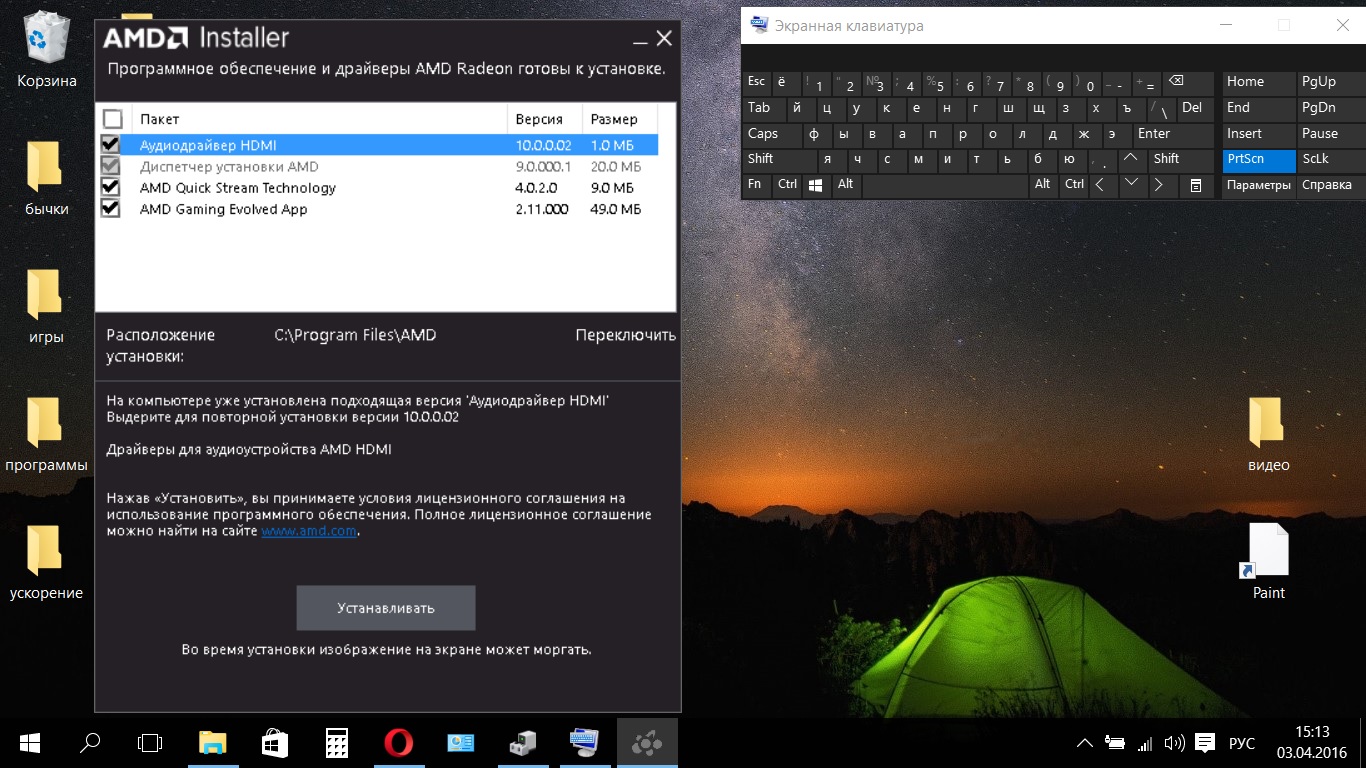Tap the PrtScn key on on-screen keyboard
Viewport: 1366px width, 768px height.
tap(1259, 159)
